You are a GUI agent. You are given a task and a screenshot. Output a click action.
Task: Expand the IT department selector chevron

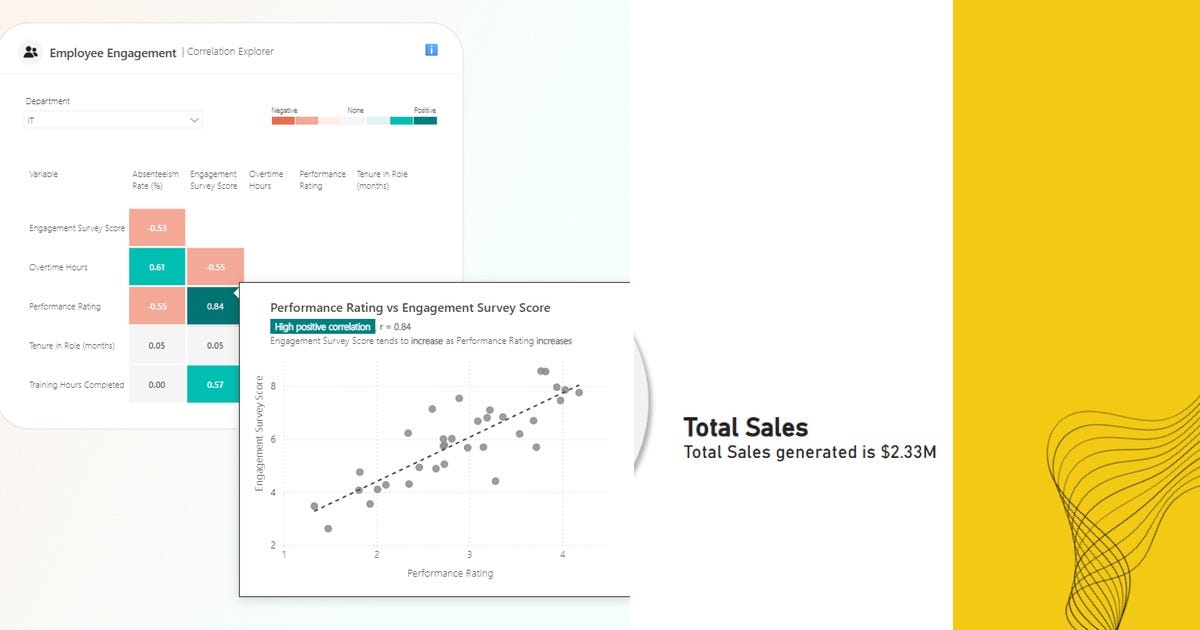[x=196, y=119]
